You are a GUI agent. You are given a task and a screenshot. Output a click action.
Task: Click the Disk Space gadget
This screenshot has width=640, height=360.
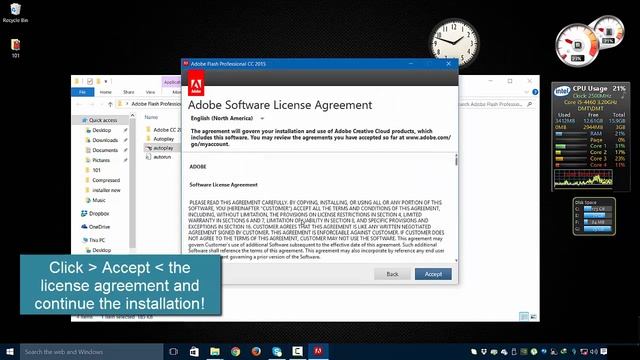(x=594, y=216)
